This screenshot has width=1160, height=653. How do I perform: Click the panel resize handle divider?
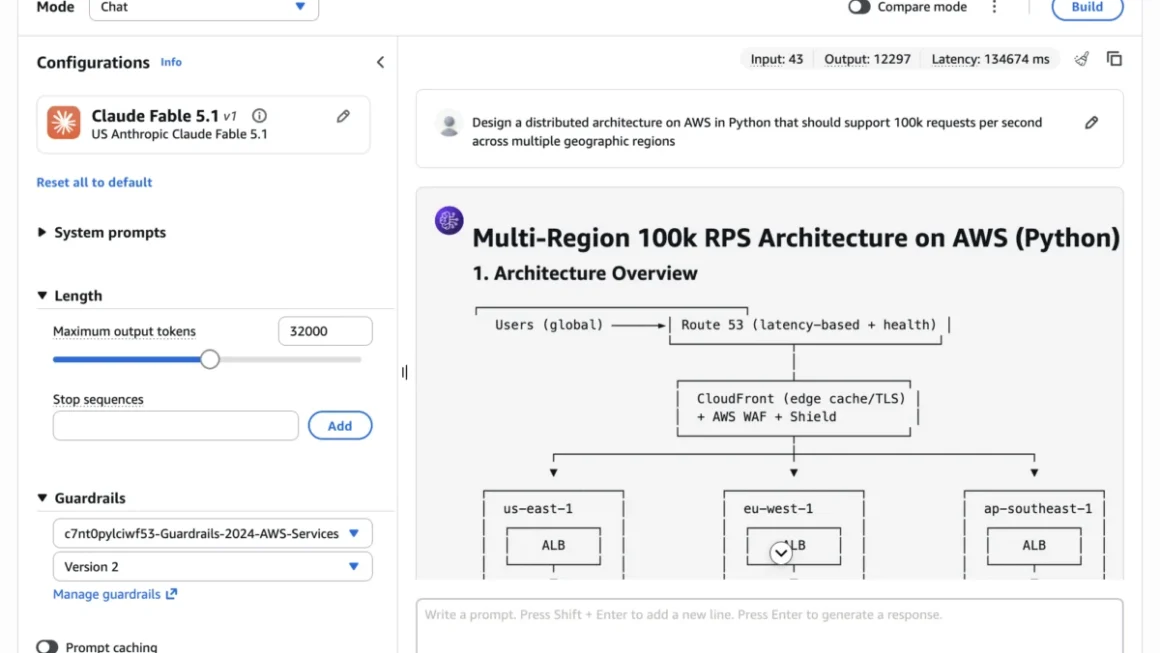[x=405, y=372]
